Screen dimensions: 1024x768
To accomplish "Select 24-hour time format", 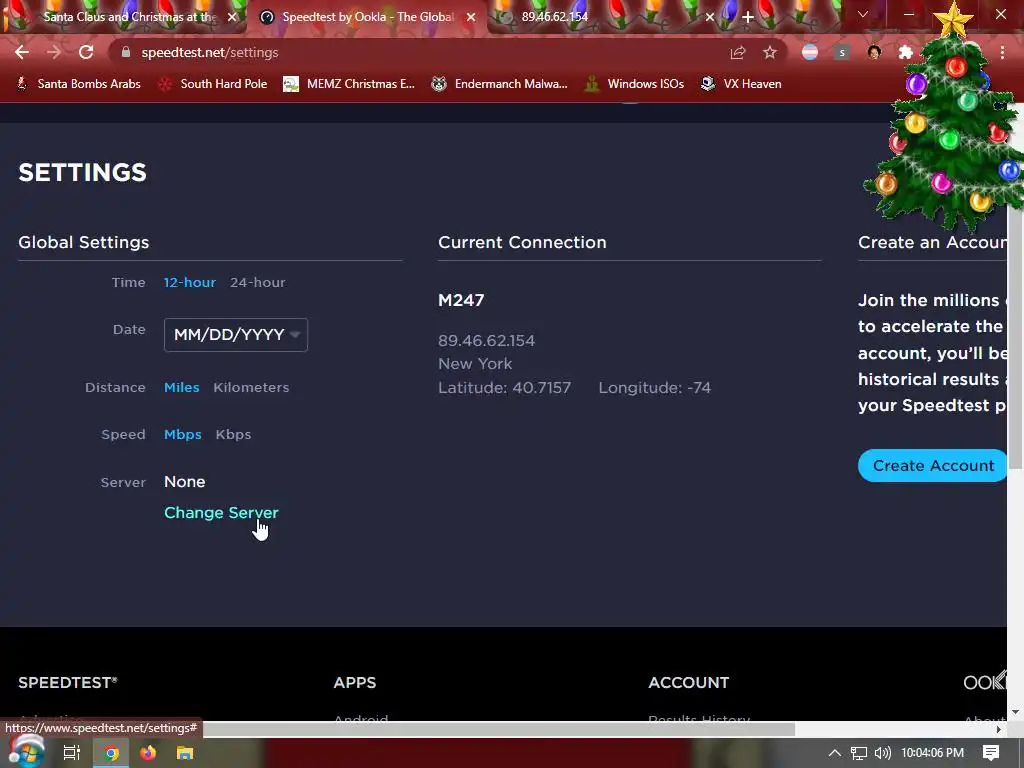I will coord(257,282).
